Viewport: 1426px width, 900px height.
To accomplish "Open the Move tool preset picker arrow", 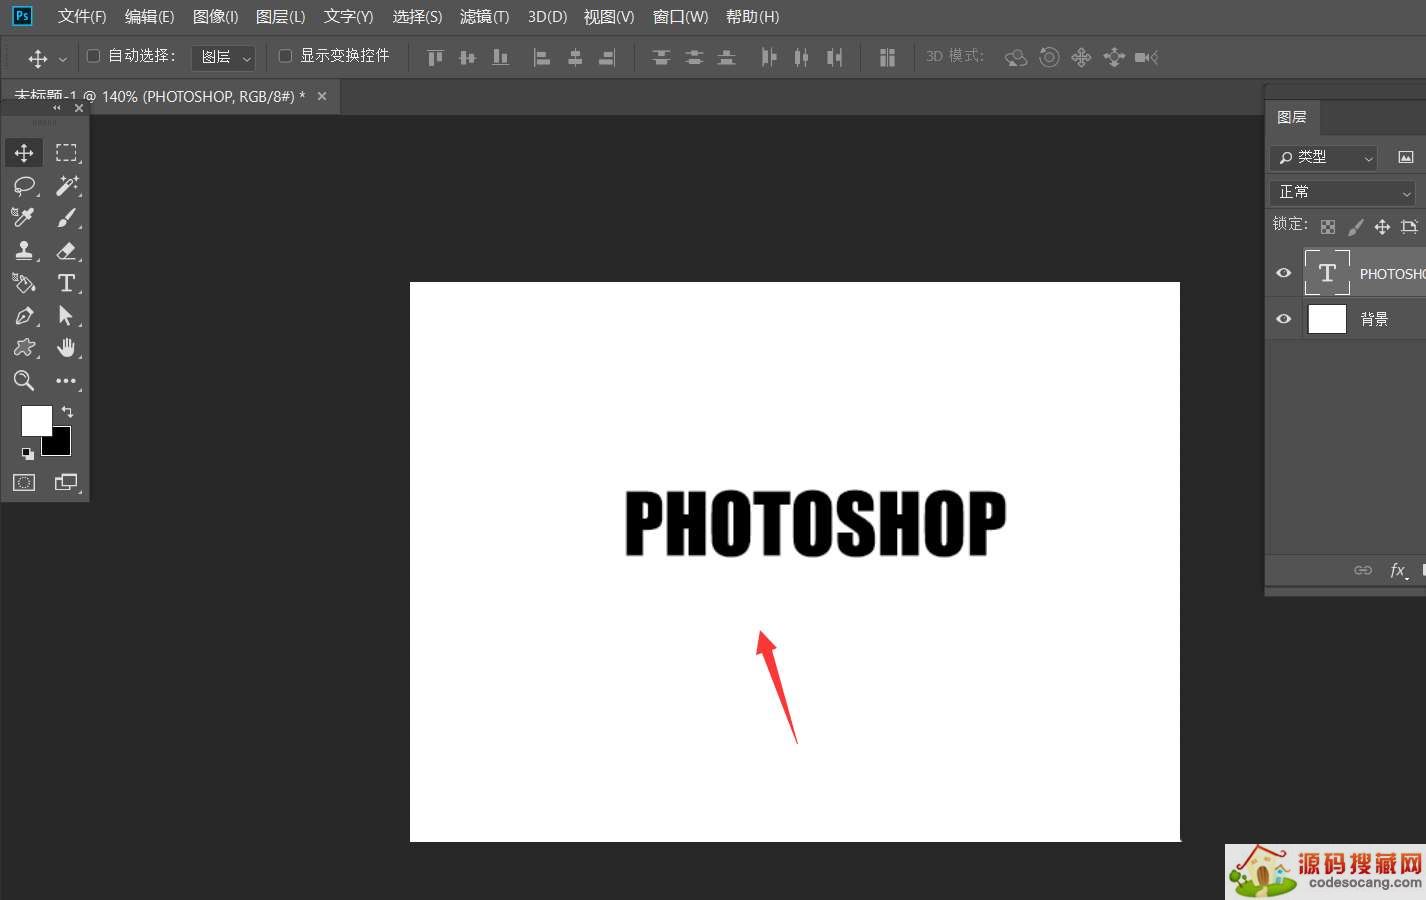I will (x=62, y=59).
